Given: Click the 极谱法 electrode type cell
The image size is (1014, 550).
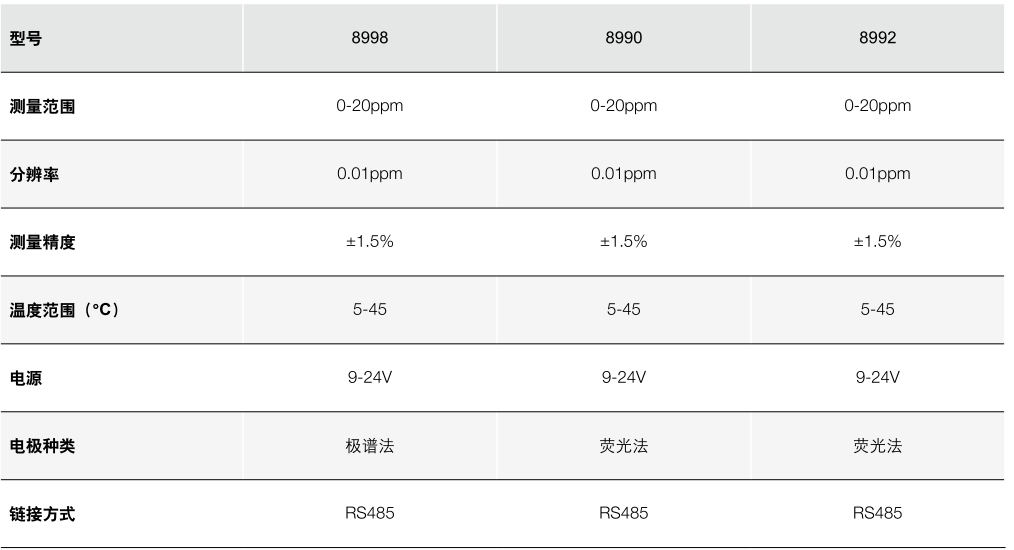Looking at the screenshot, I should pos(370,446).
